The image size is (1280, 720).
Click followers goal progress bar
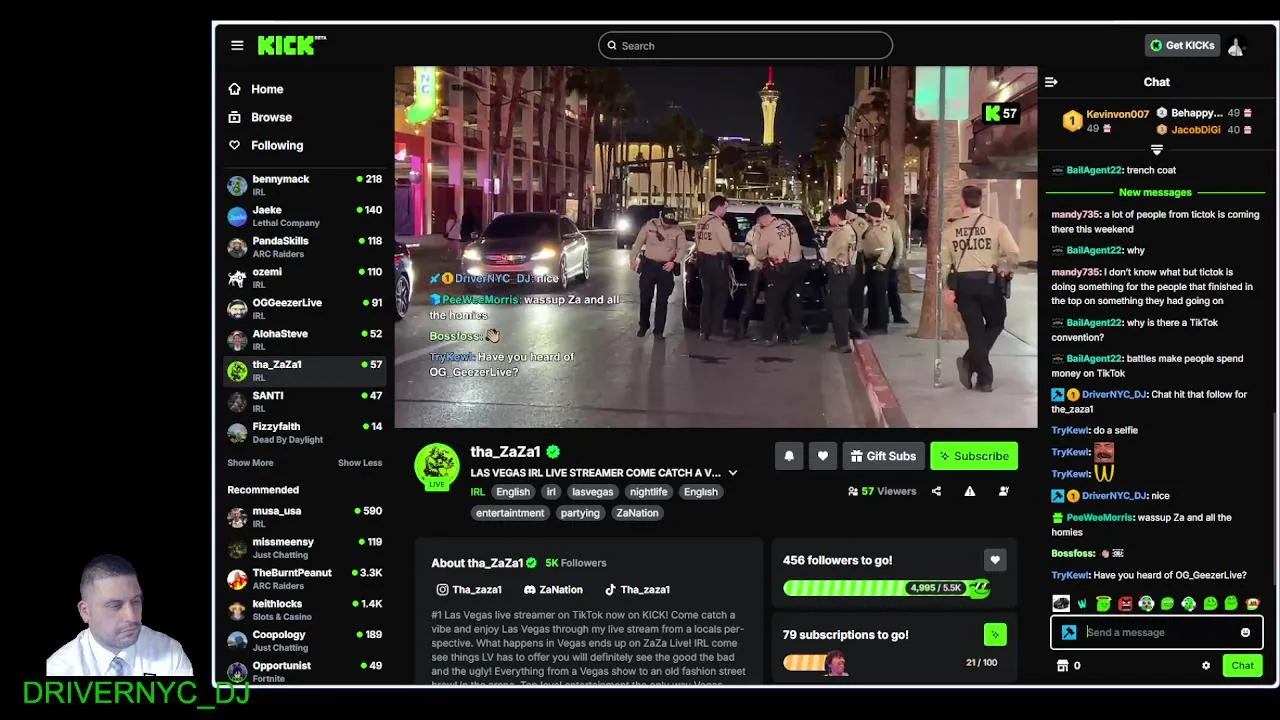pos(884,588)
